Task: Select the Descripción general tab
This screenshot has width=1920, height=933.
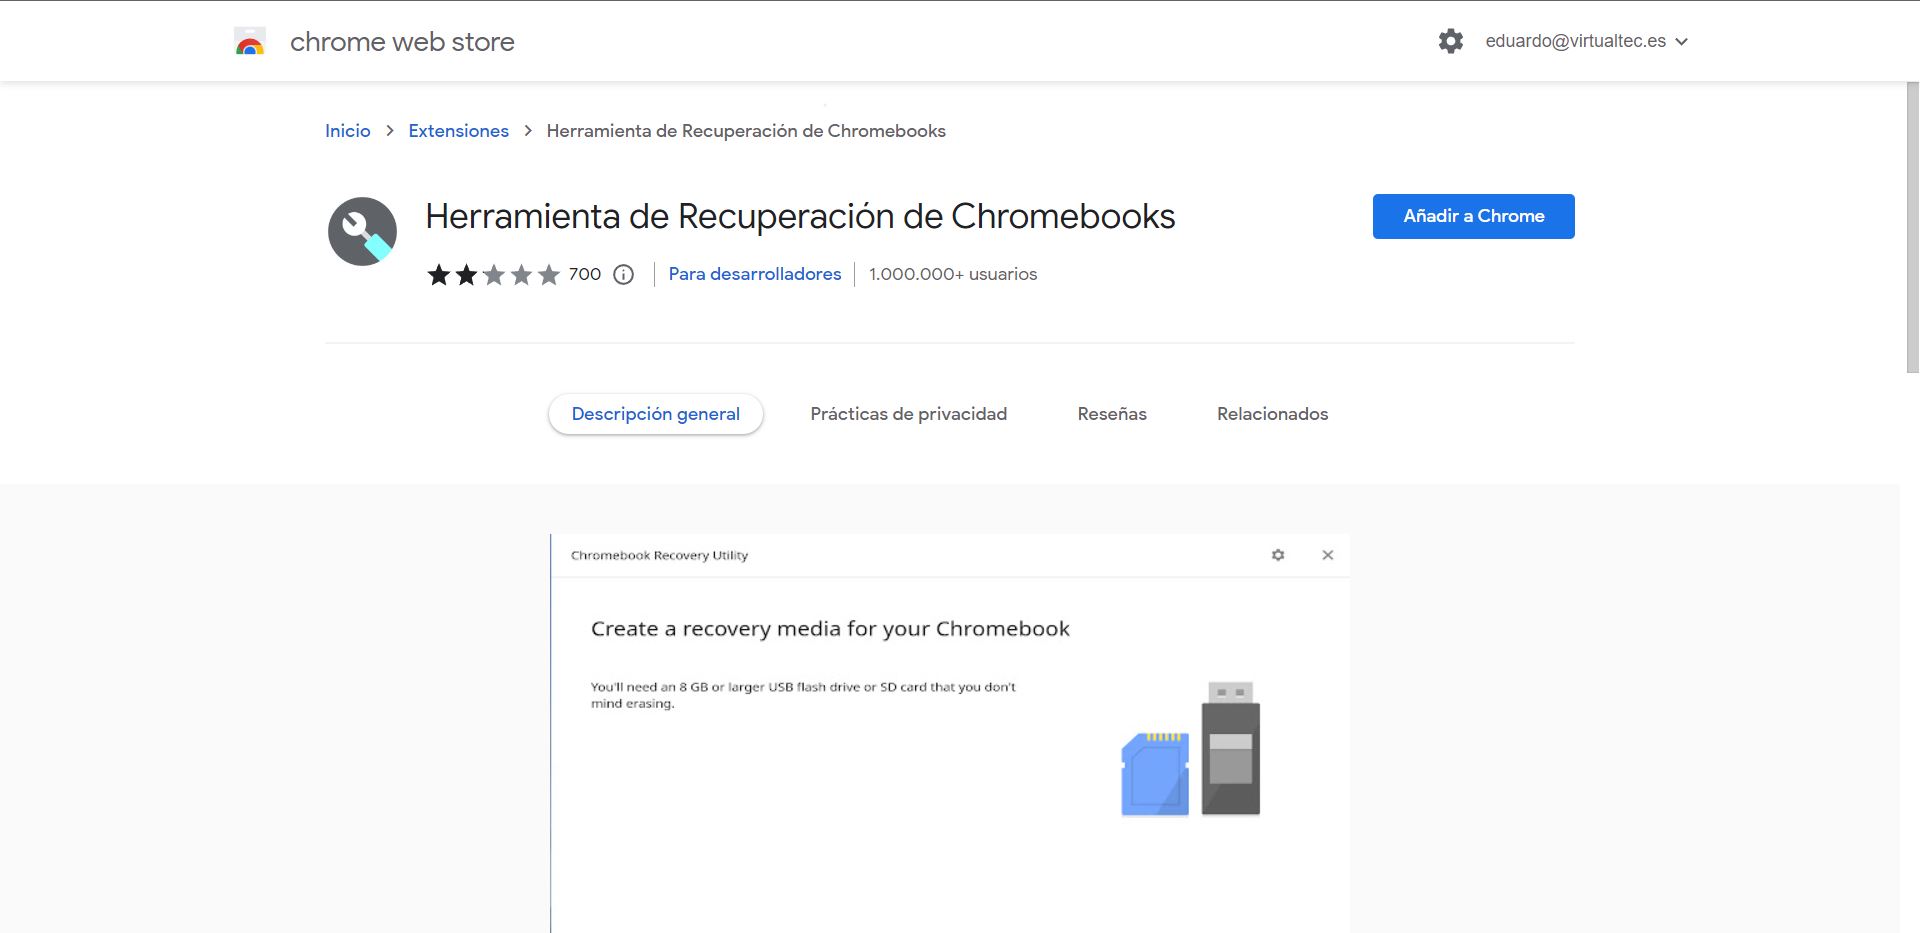Action: pos(656,414)
